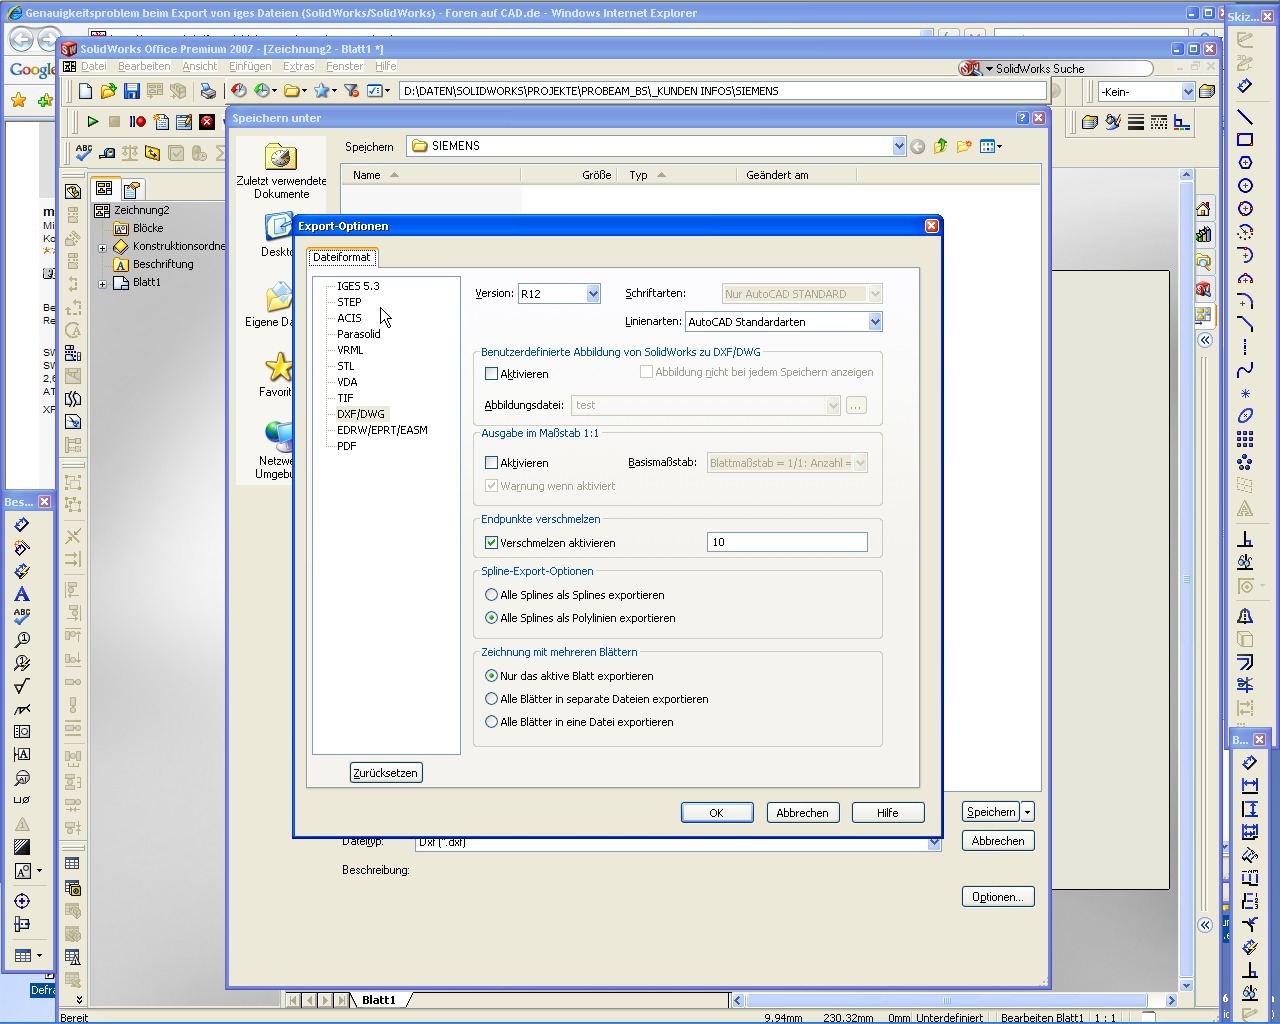Click the Endpunkte verschmelzen value field
Viewport: 1280px width, 1024px height.
coord(786,542)
